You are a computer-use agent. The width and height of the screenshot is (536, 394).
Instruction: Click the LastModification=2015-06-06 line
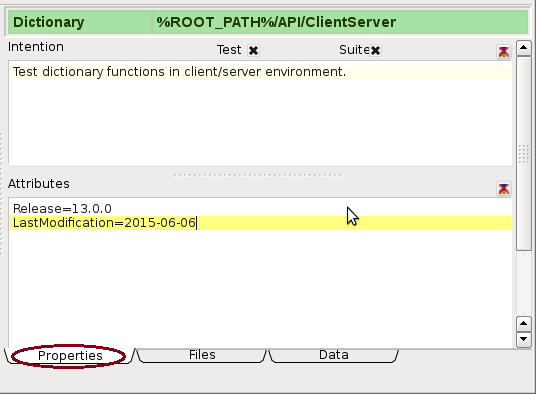click(260, 223)
